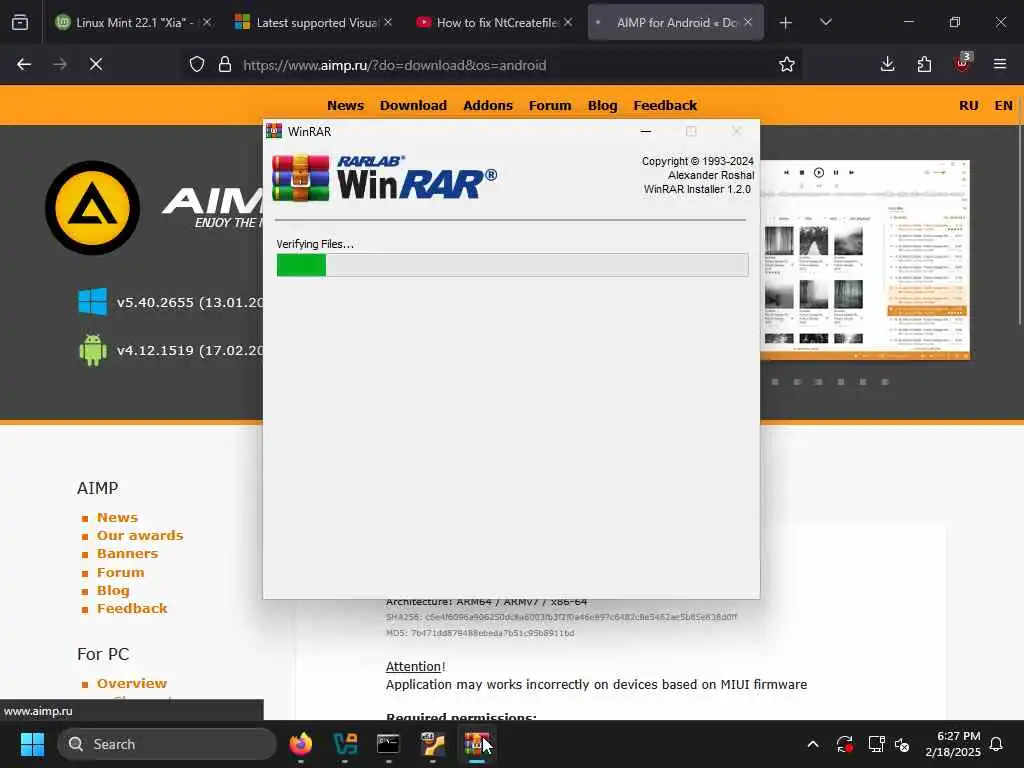
Task: Click the WinRAR installer title bar icon
Action: click(274, 131)
